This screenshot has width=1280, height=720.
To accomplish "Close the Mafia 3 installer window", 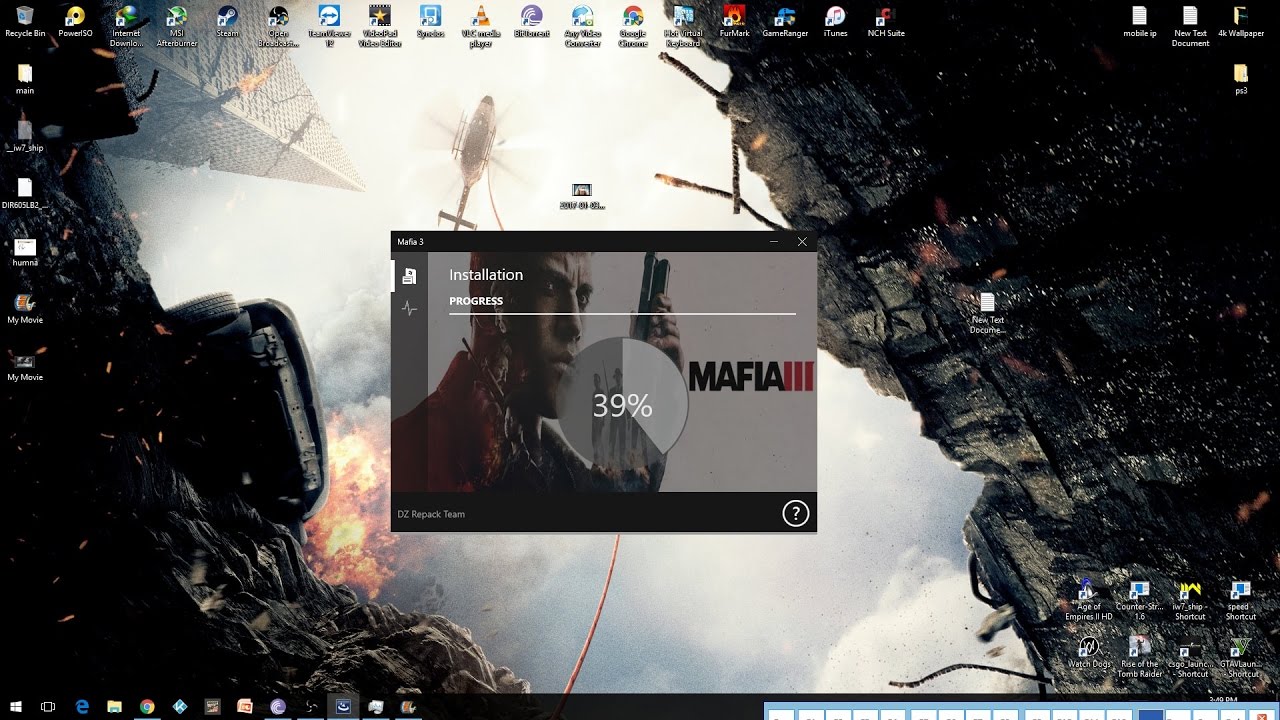I will [x=802, y=242].
